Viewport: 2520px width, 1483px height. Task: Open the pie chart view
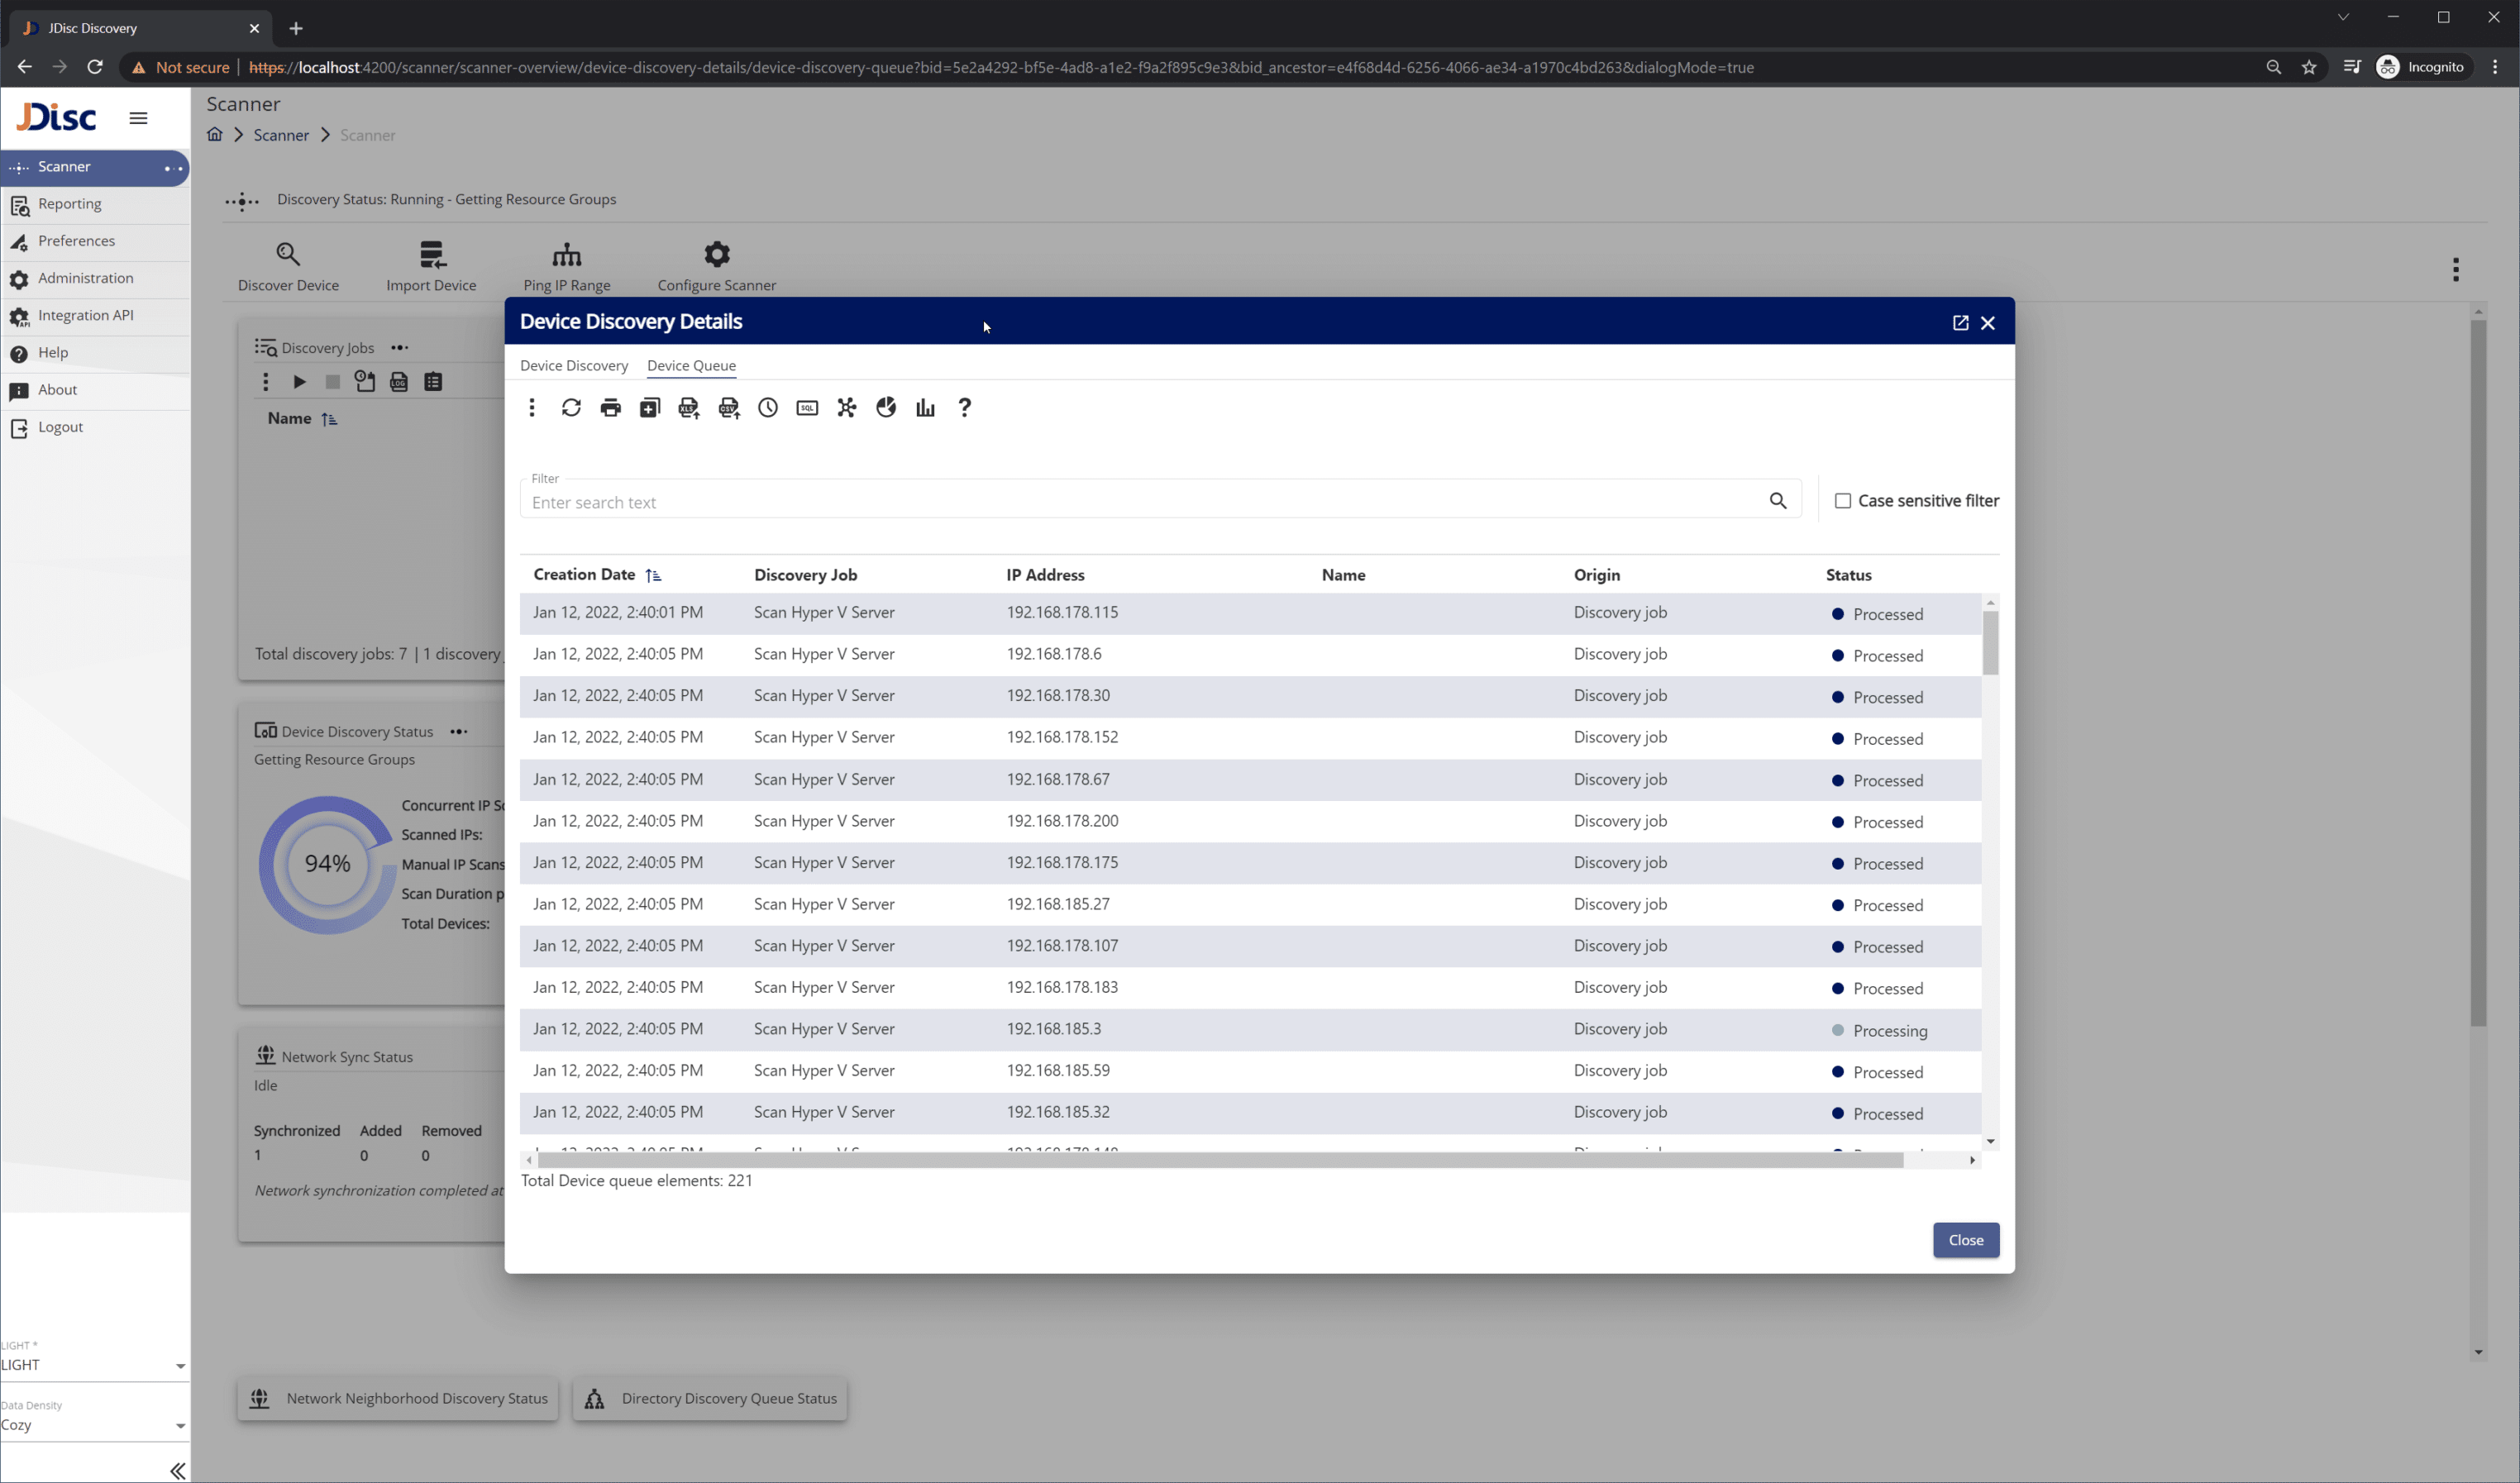point(886,408)
